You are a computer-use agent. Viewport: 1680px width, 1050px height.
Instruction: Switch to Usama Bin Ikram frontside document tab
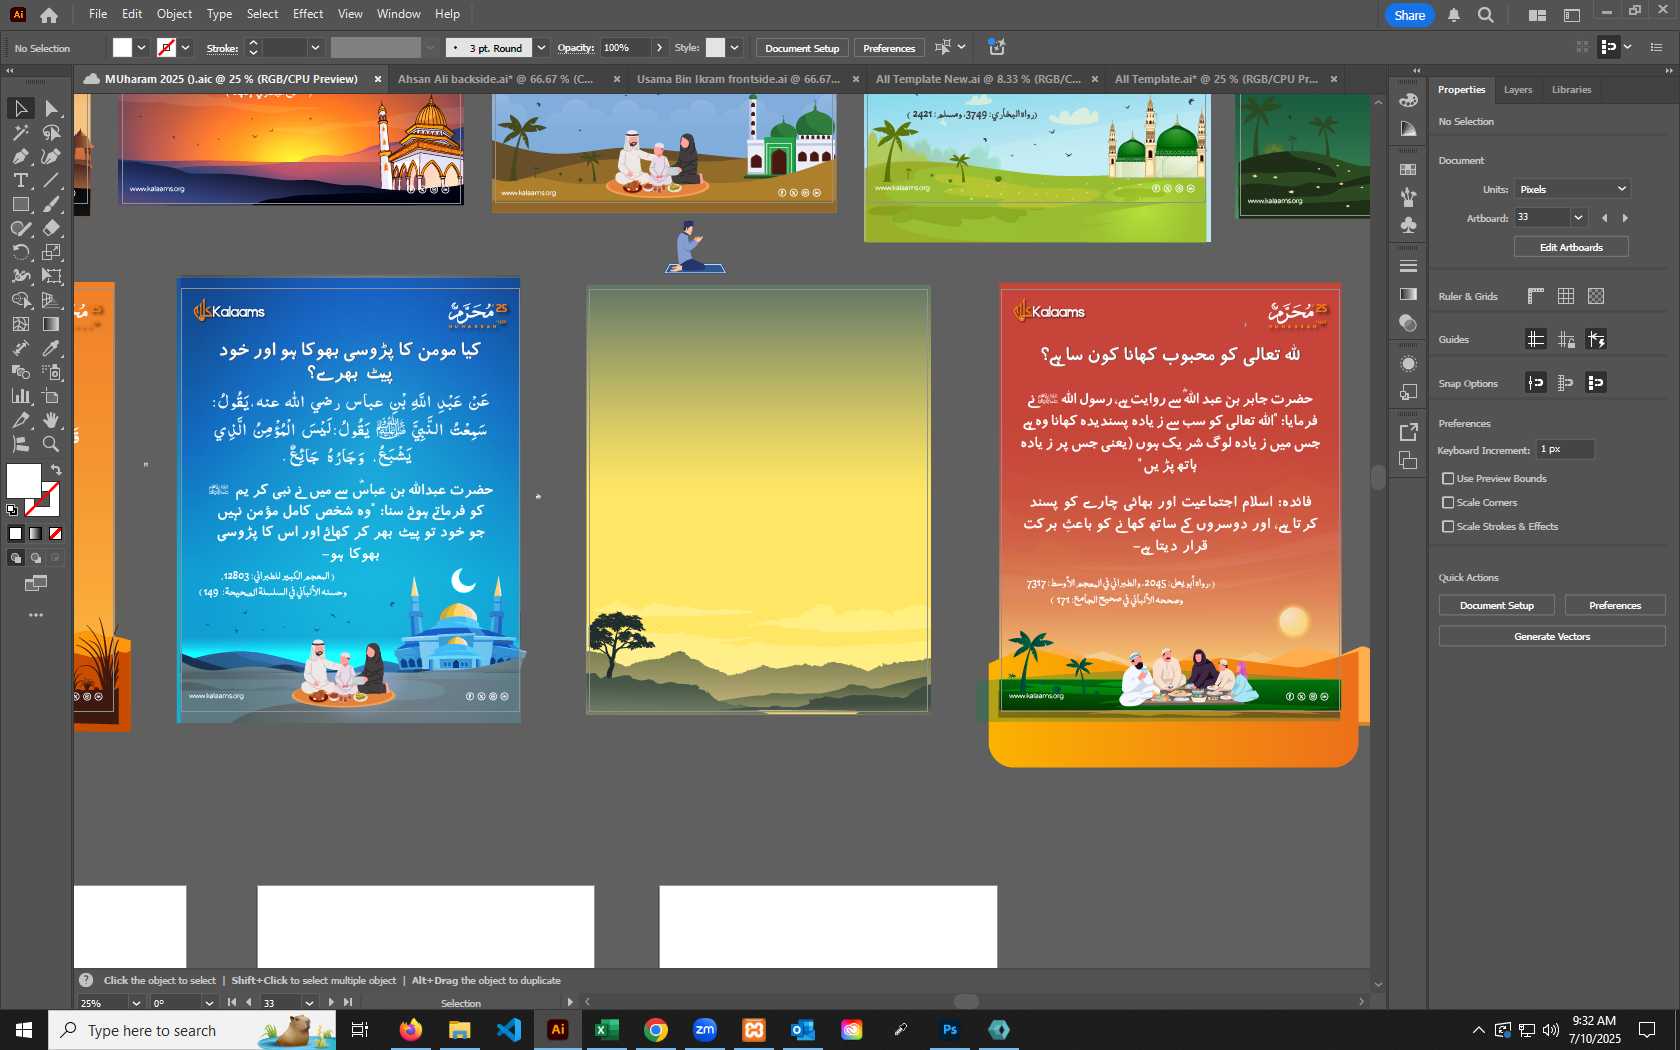737,79
